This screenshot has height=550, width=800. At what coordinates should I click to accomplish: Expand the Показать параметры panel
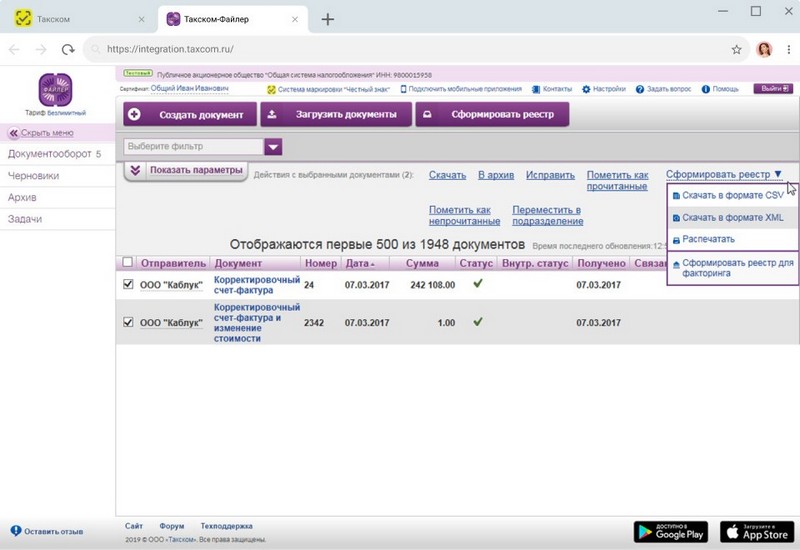[x=186, y=171]
